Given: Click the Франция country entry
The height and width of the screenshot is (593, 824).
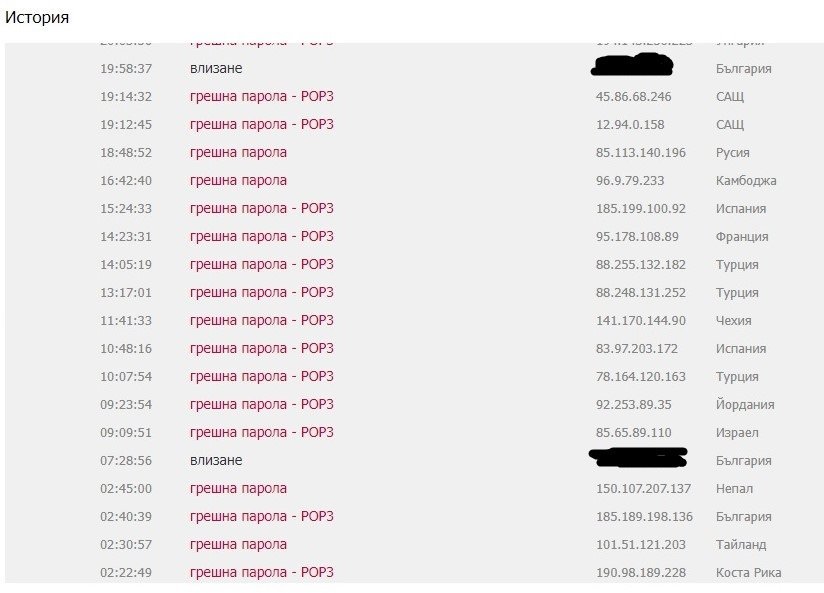Looking at the screenshot, I should [x=742, y=237].
